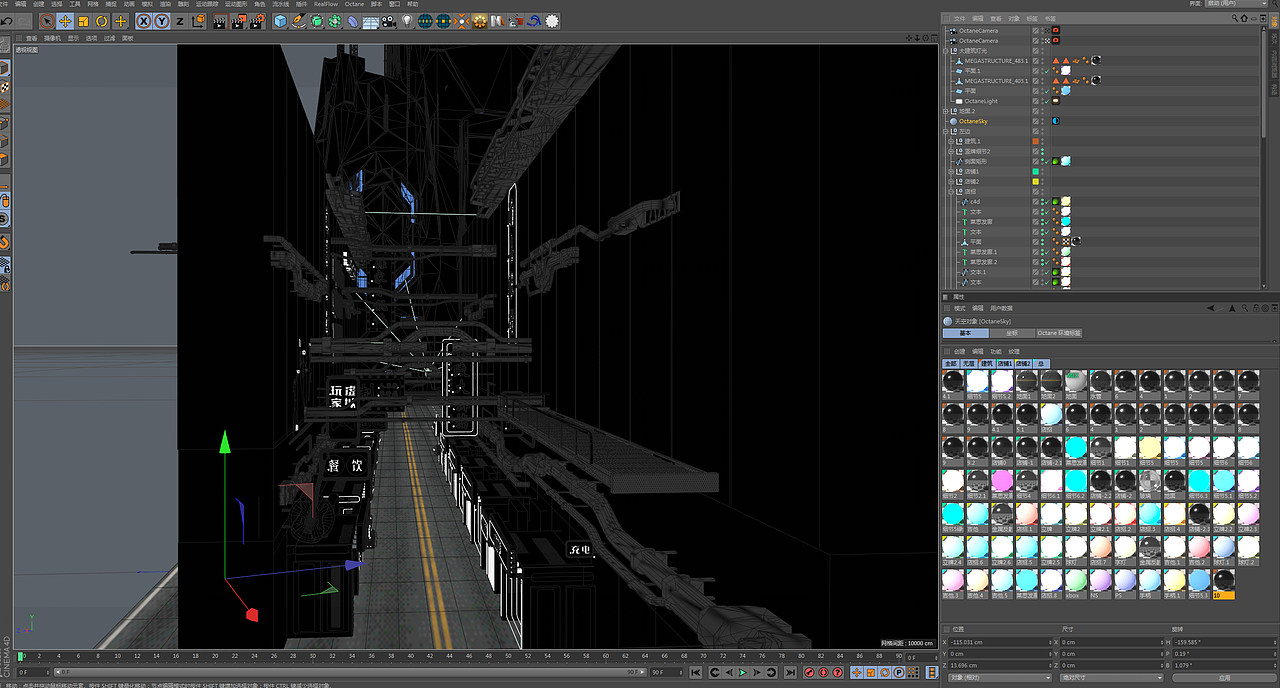Toggle visibility dots for OctaneSky object
The image size is (1280, 688).
click(x=1044, y=123)
